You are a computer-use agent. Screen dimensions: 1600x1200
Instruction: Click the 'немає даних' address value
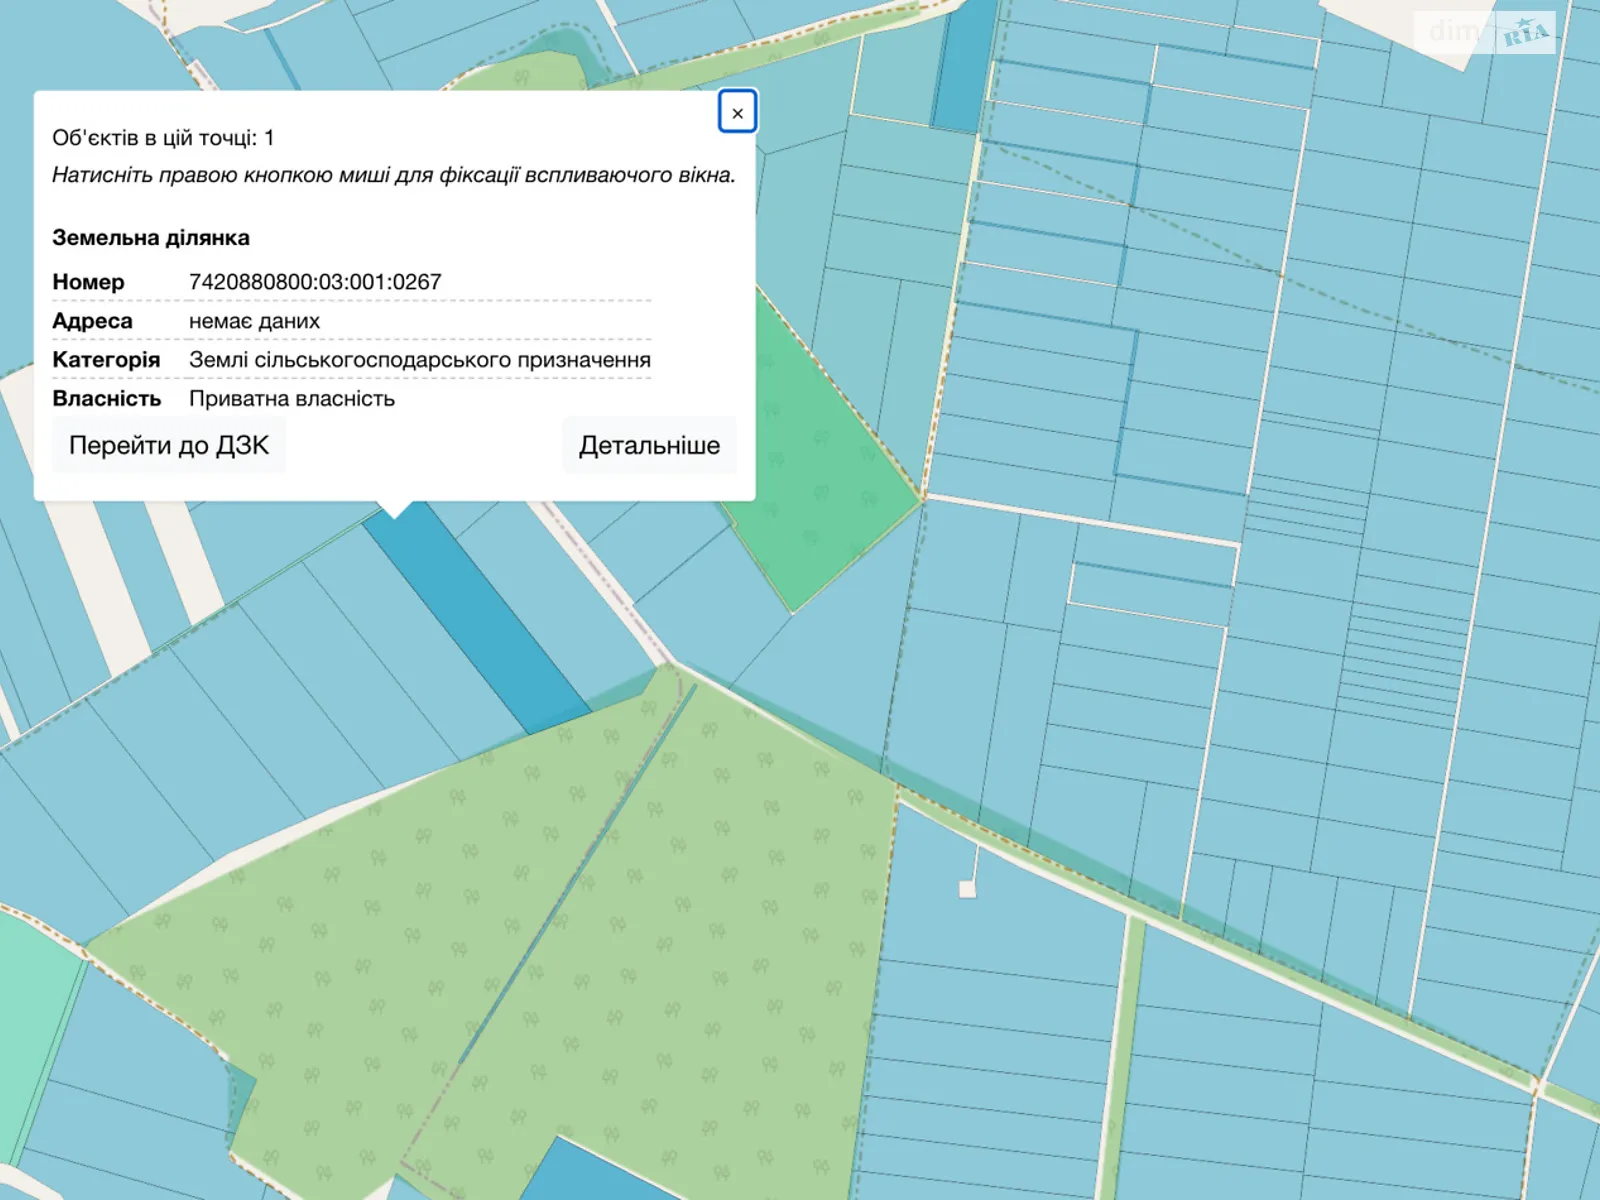tap(255, 321)
